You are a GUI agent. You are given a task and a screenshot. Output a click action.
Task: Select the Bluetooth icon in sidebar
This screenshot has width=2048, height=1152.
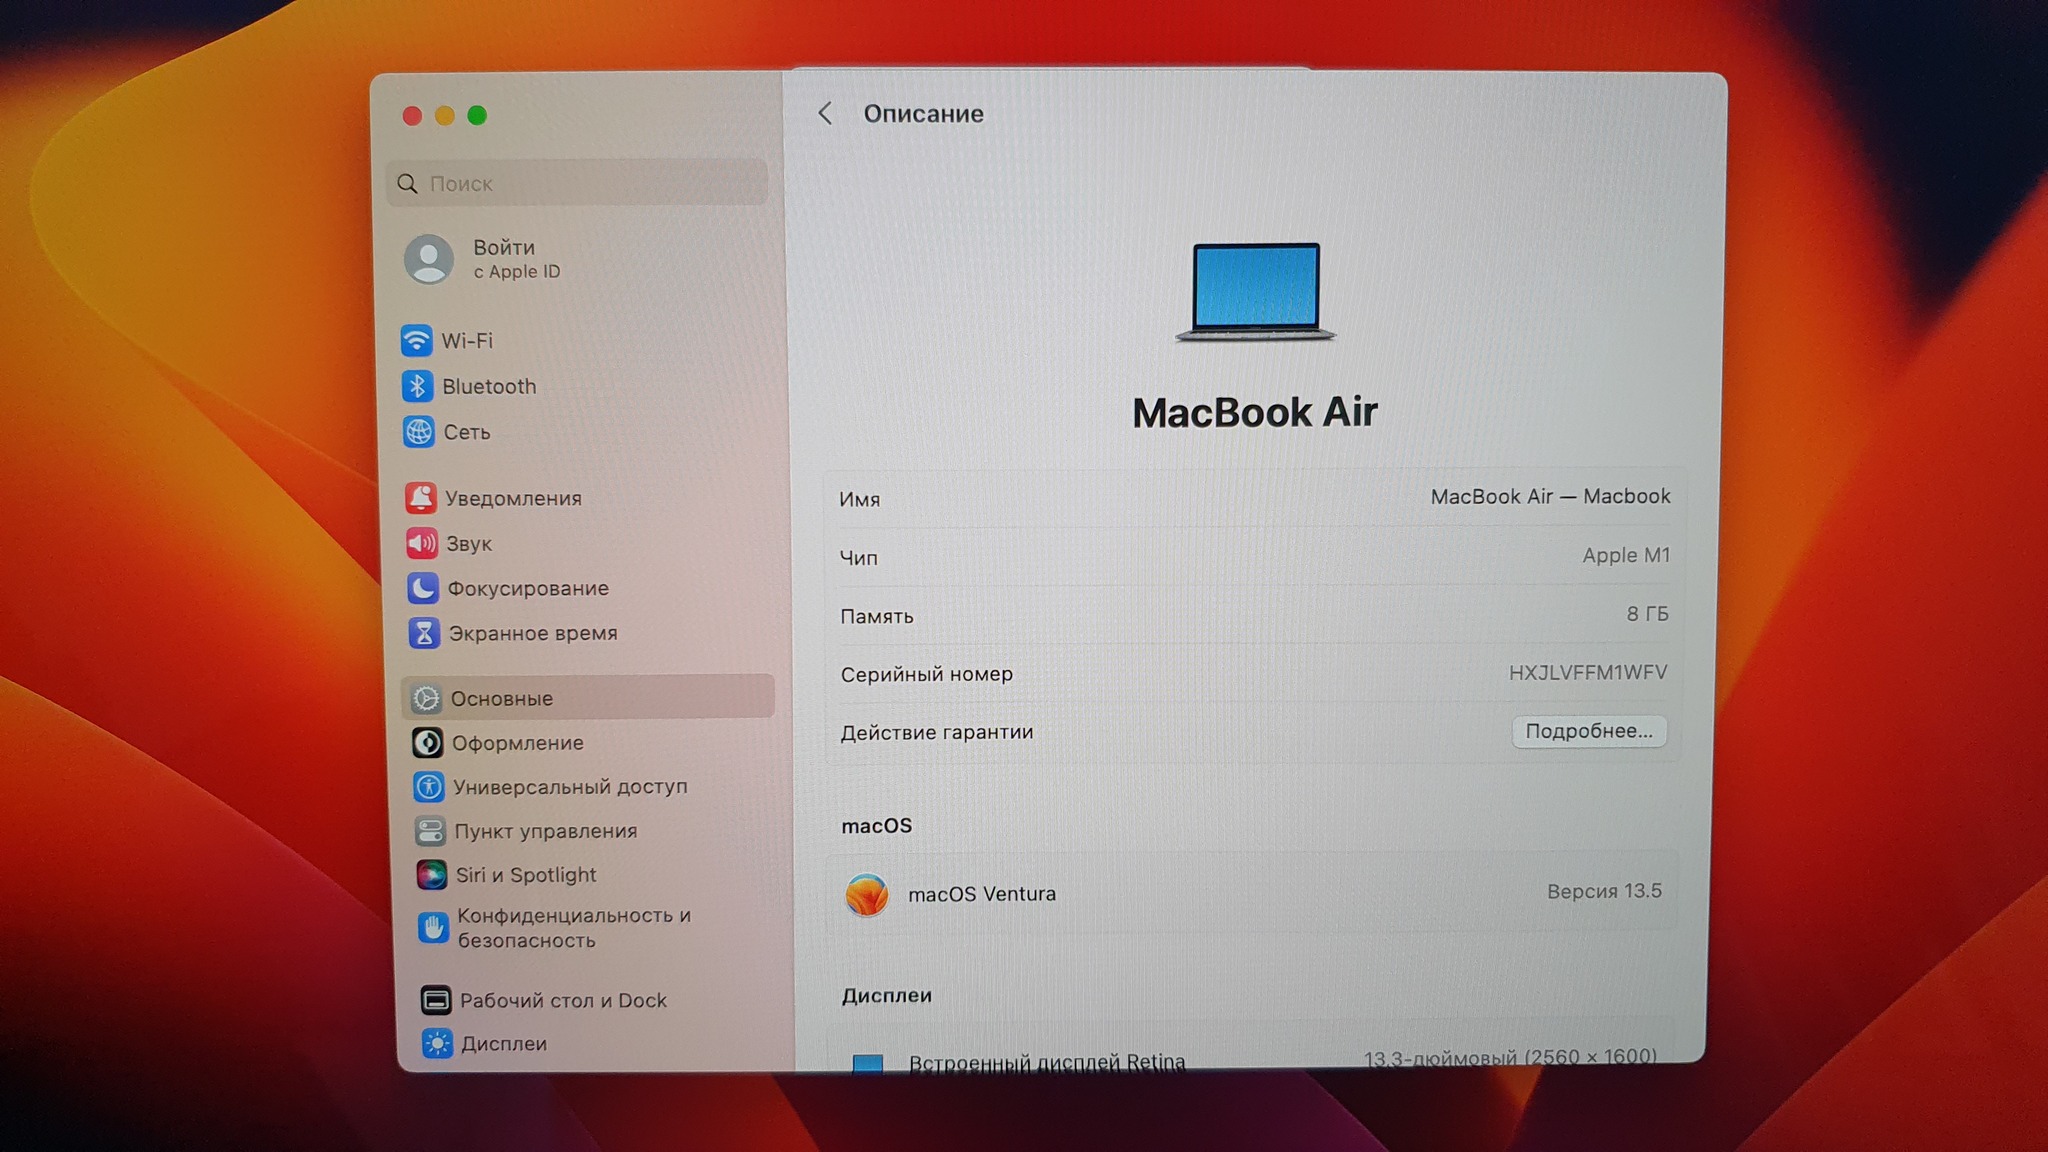(417, 386)
